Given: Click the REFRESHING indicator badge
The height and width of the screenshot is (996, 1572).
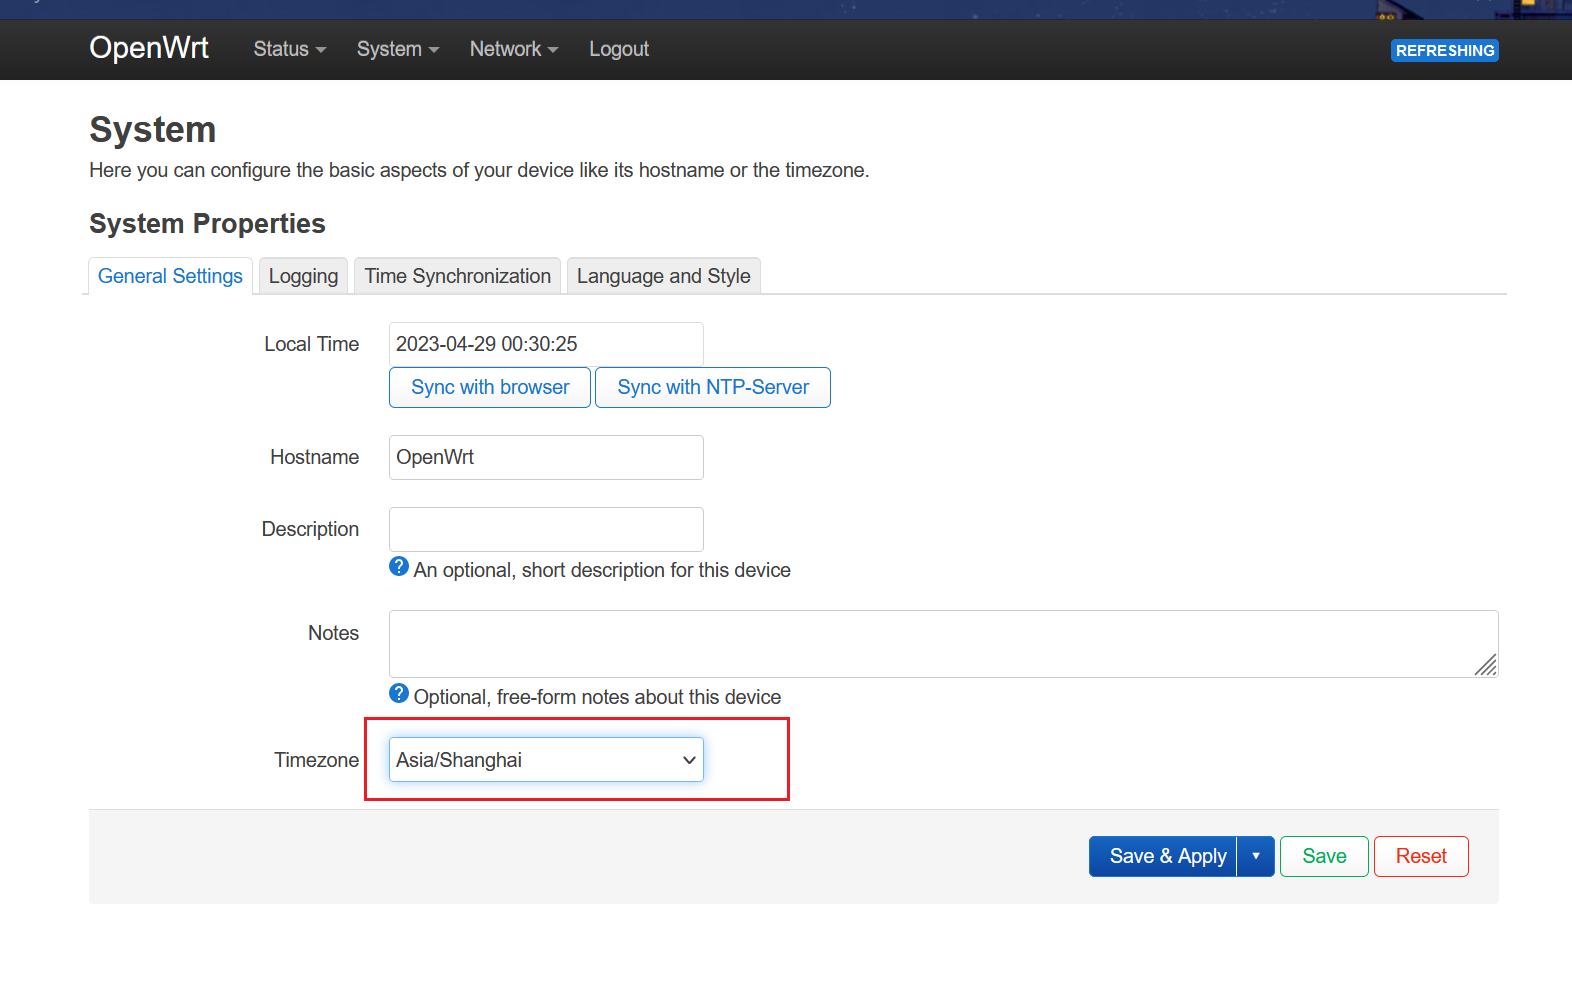Looking at the screenshot, I should click(1445, 50).
